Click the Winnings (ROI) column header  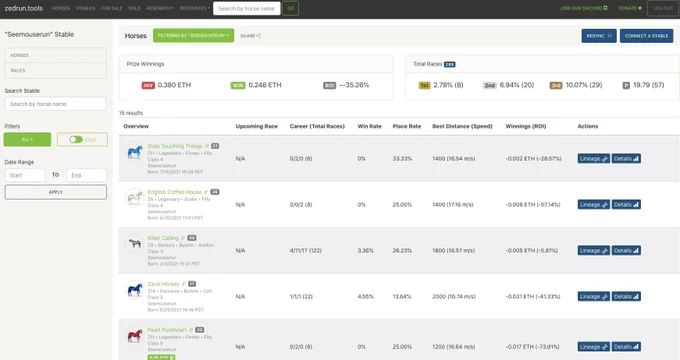(526, 126)
